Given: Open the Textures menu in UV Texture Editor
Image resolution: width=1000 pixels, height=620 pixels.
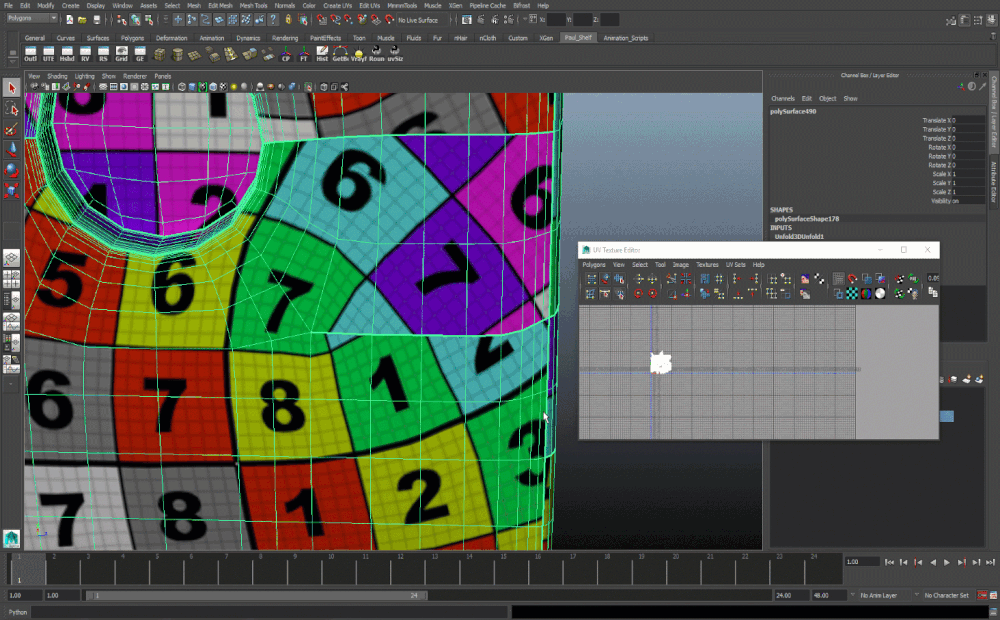Looking at the screenshot, I should point(707,265).
